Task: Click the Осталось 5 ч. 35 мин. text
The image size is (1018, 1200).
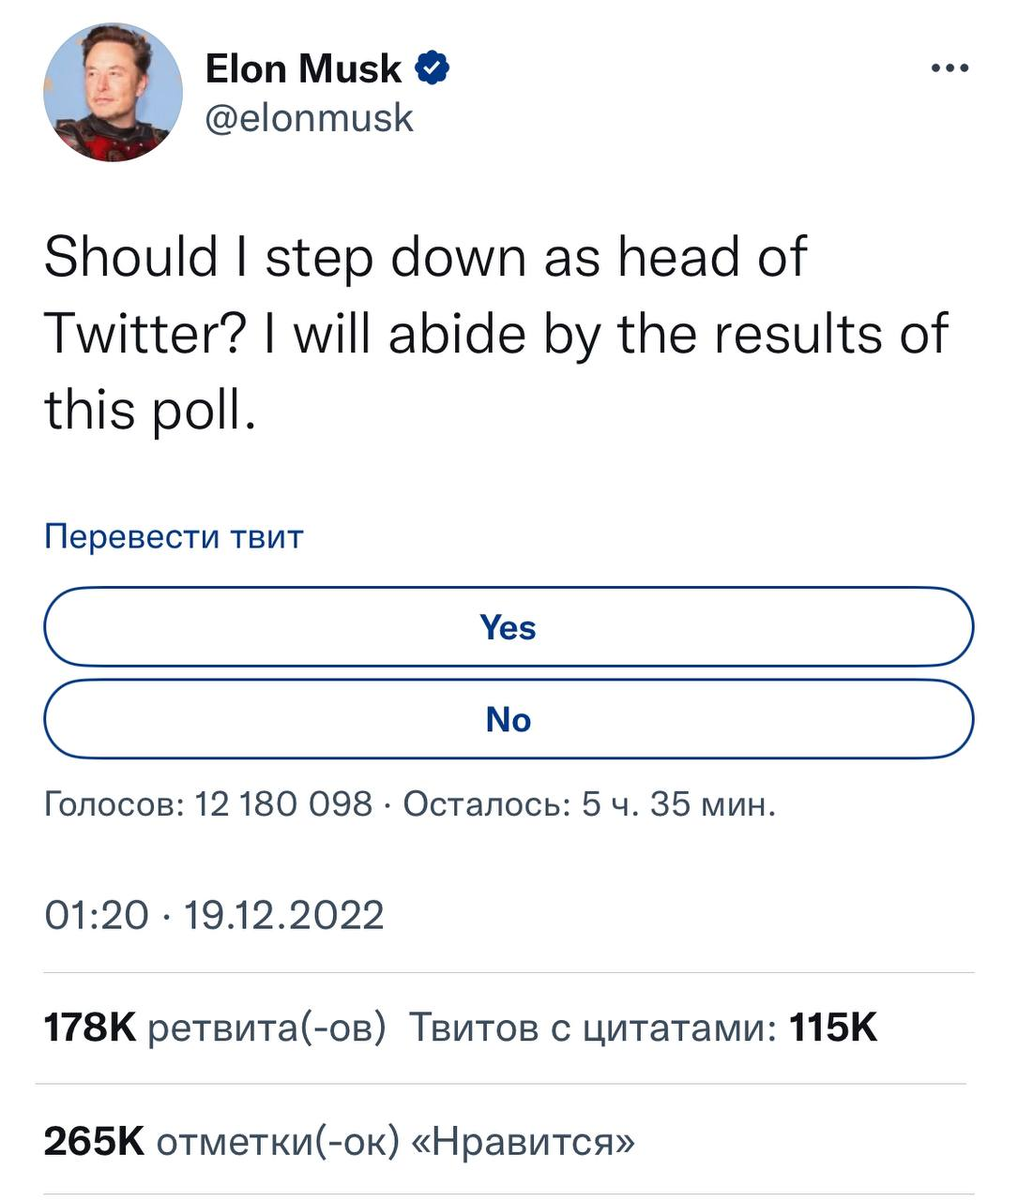Action: (589, 803)
